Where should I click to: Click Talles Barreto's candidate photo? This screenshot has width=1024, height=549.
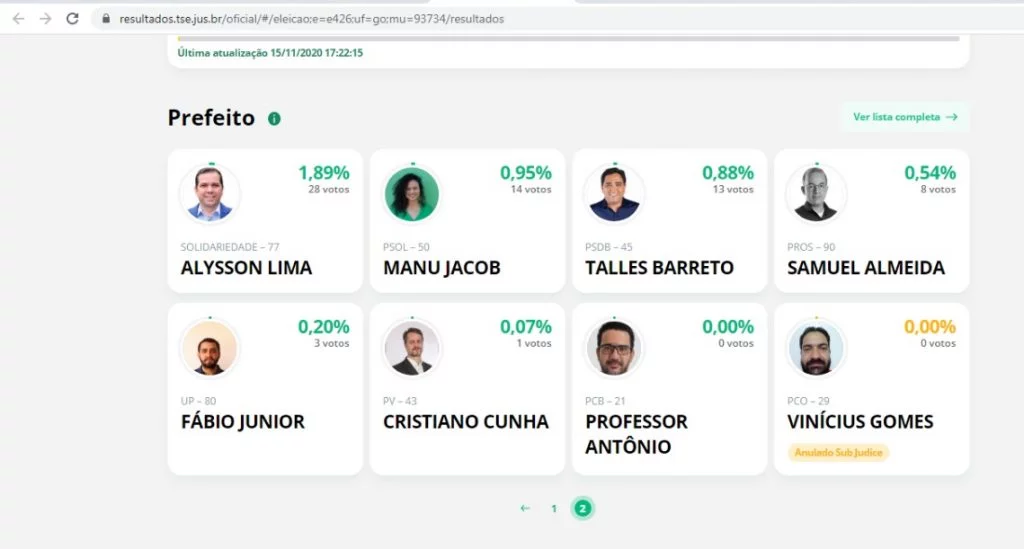pos(614,193)
